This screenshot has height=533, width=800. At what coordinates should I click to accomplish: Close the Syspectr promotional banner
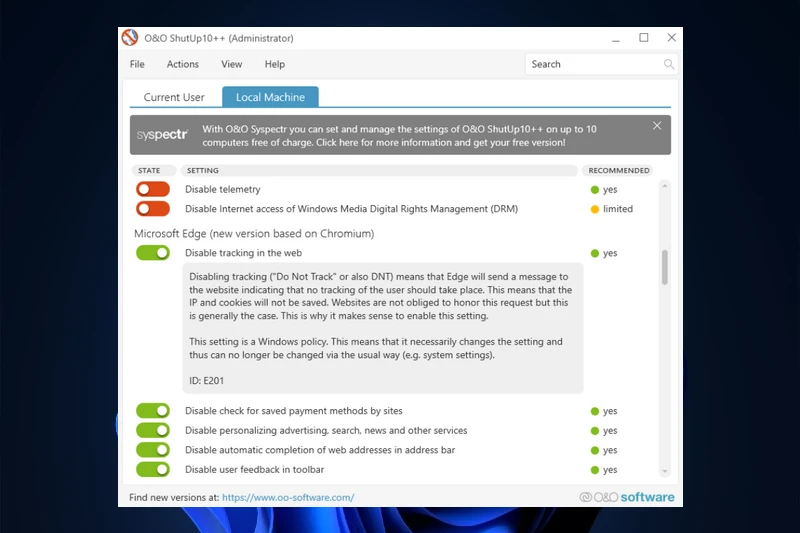657,126
